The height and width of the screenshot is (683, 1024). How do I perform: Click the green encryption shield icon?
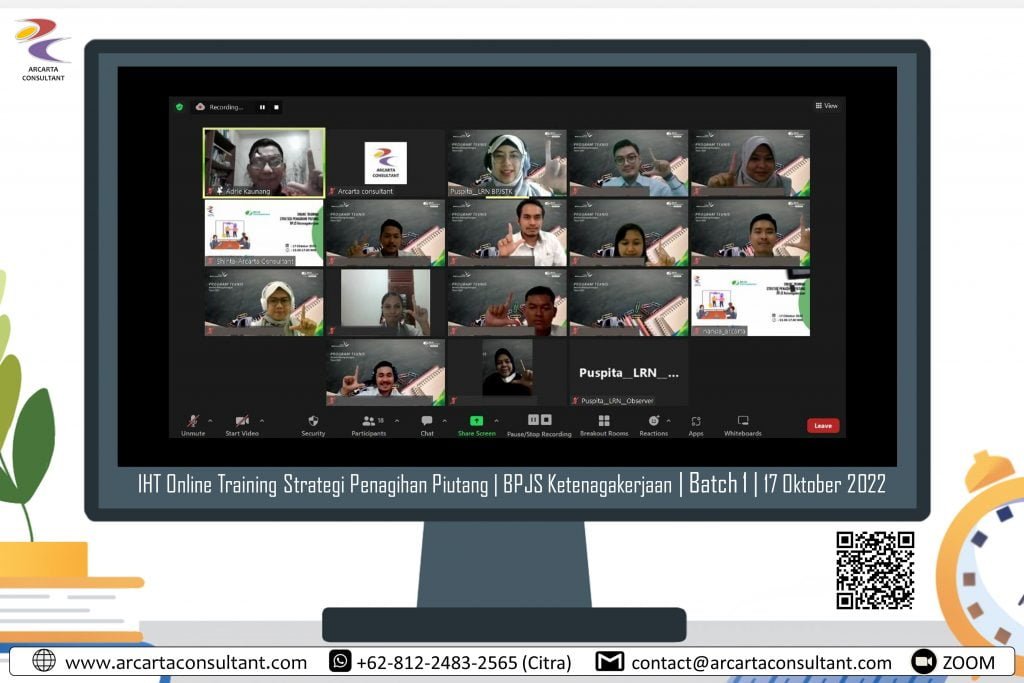point(180,106)
